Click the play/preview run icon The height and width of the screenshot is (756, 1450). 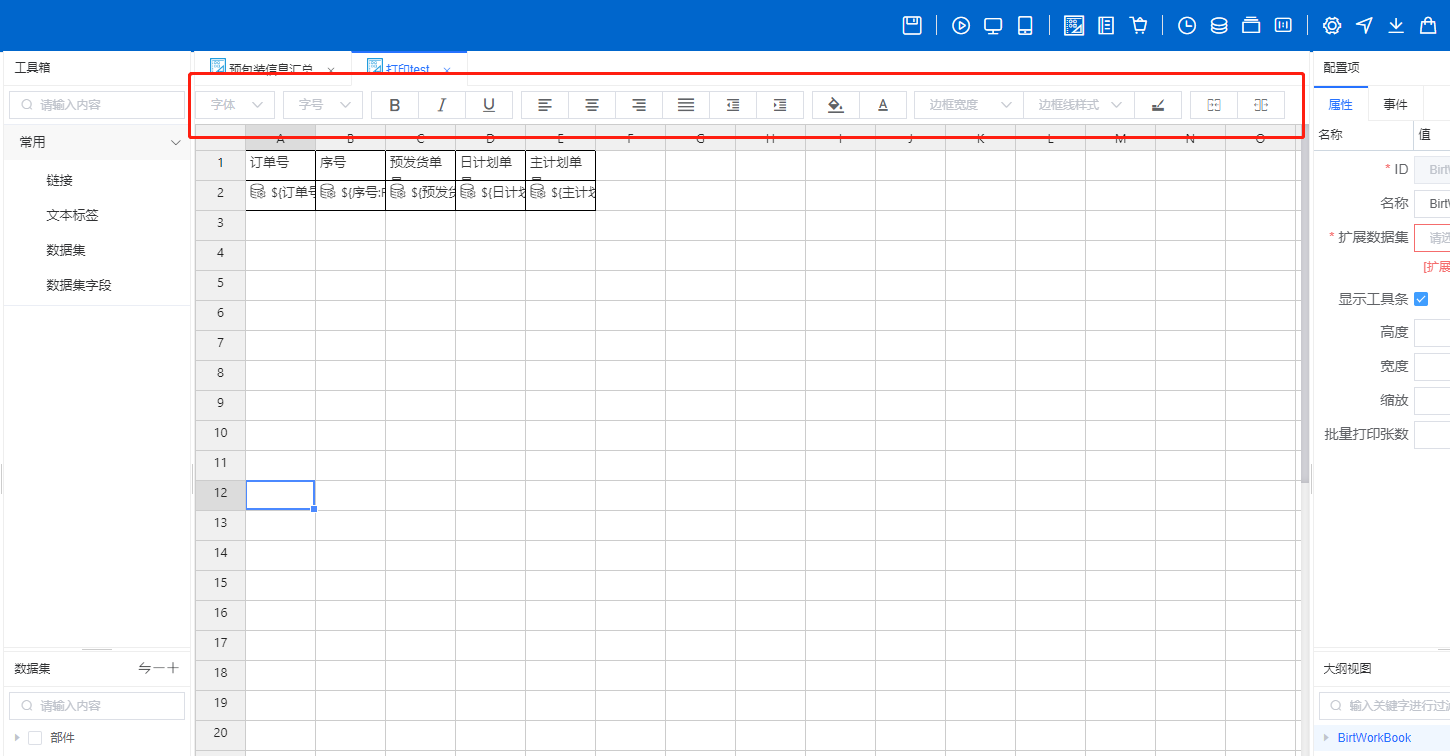pyautogui.click(x=961, y=26)
